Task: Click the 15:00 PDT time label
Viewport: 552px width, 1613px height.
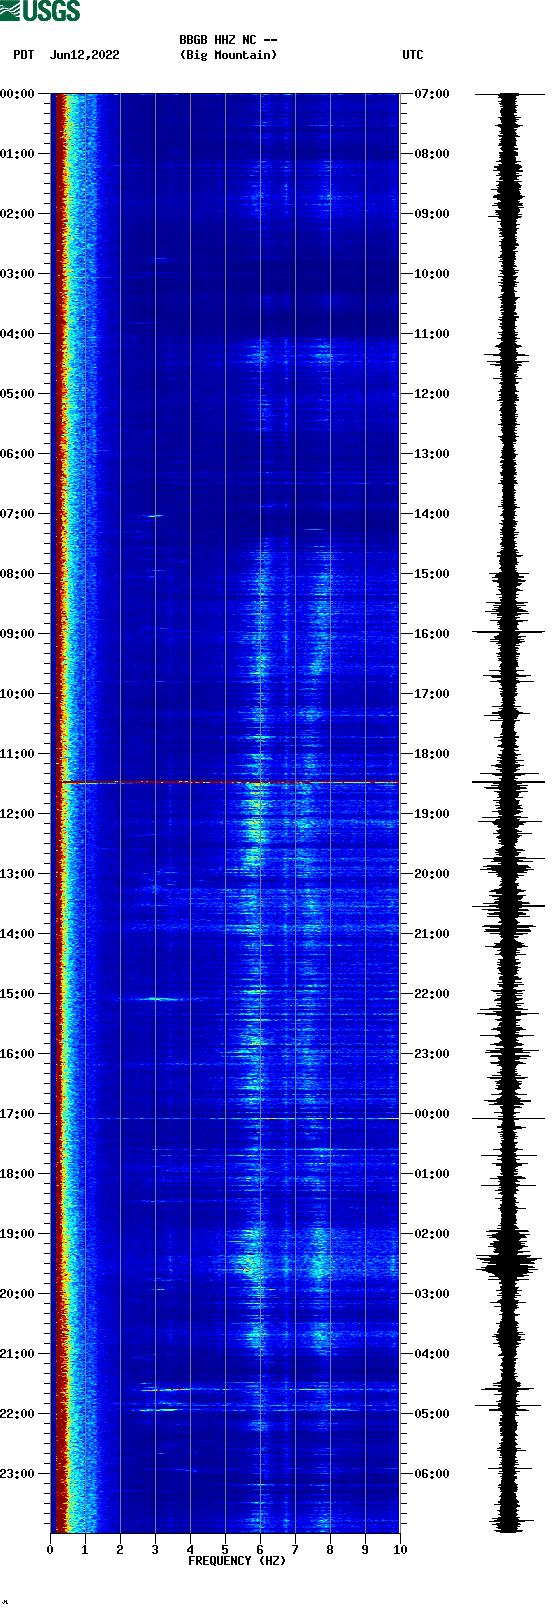Action: coord(18,994)
